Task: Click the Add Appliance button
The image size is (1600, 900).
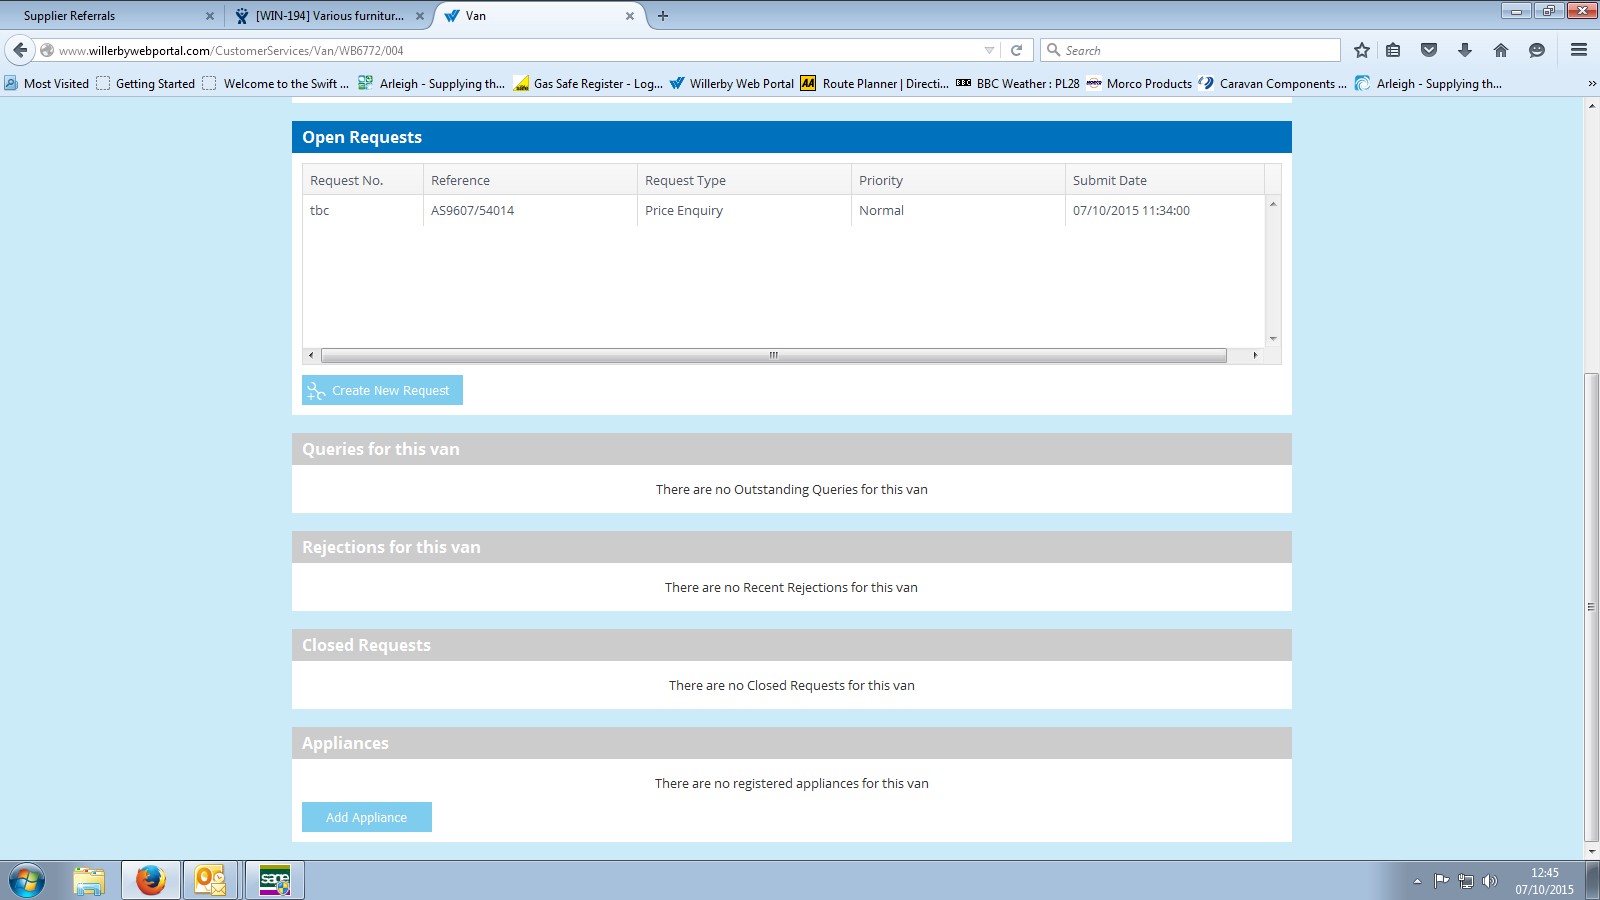Action: (x=367, y=817)
